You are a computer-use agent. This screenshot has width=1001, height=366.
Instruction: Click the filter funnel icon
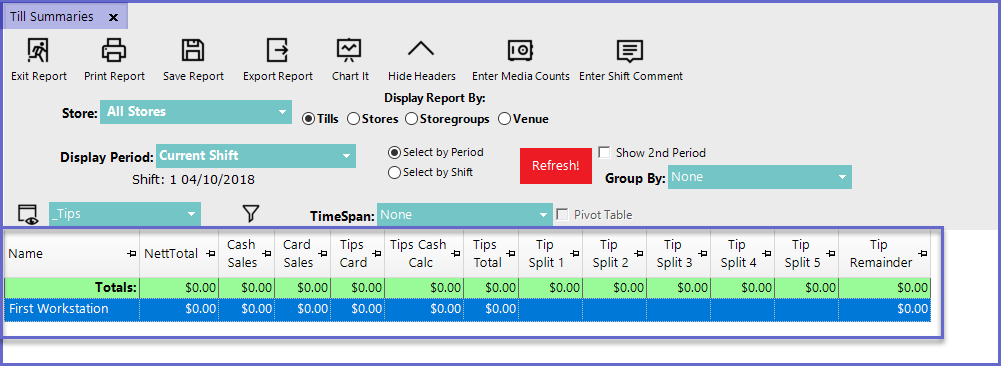click(x=250, y=214)
